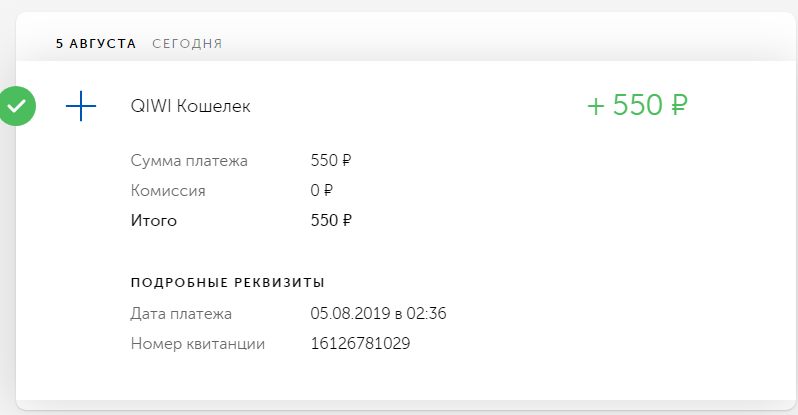Viewport: 798px width, 415px height.
Task: Click the 5 АВГУСТА date header
Action: click(x=95, y=44)
